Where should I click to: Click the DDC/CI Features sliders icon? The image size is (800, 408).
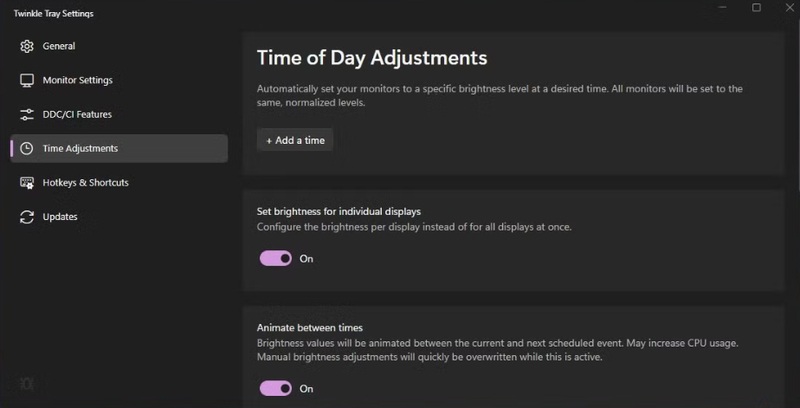pos(27,114)
